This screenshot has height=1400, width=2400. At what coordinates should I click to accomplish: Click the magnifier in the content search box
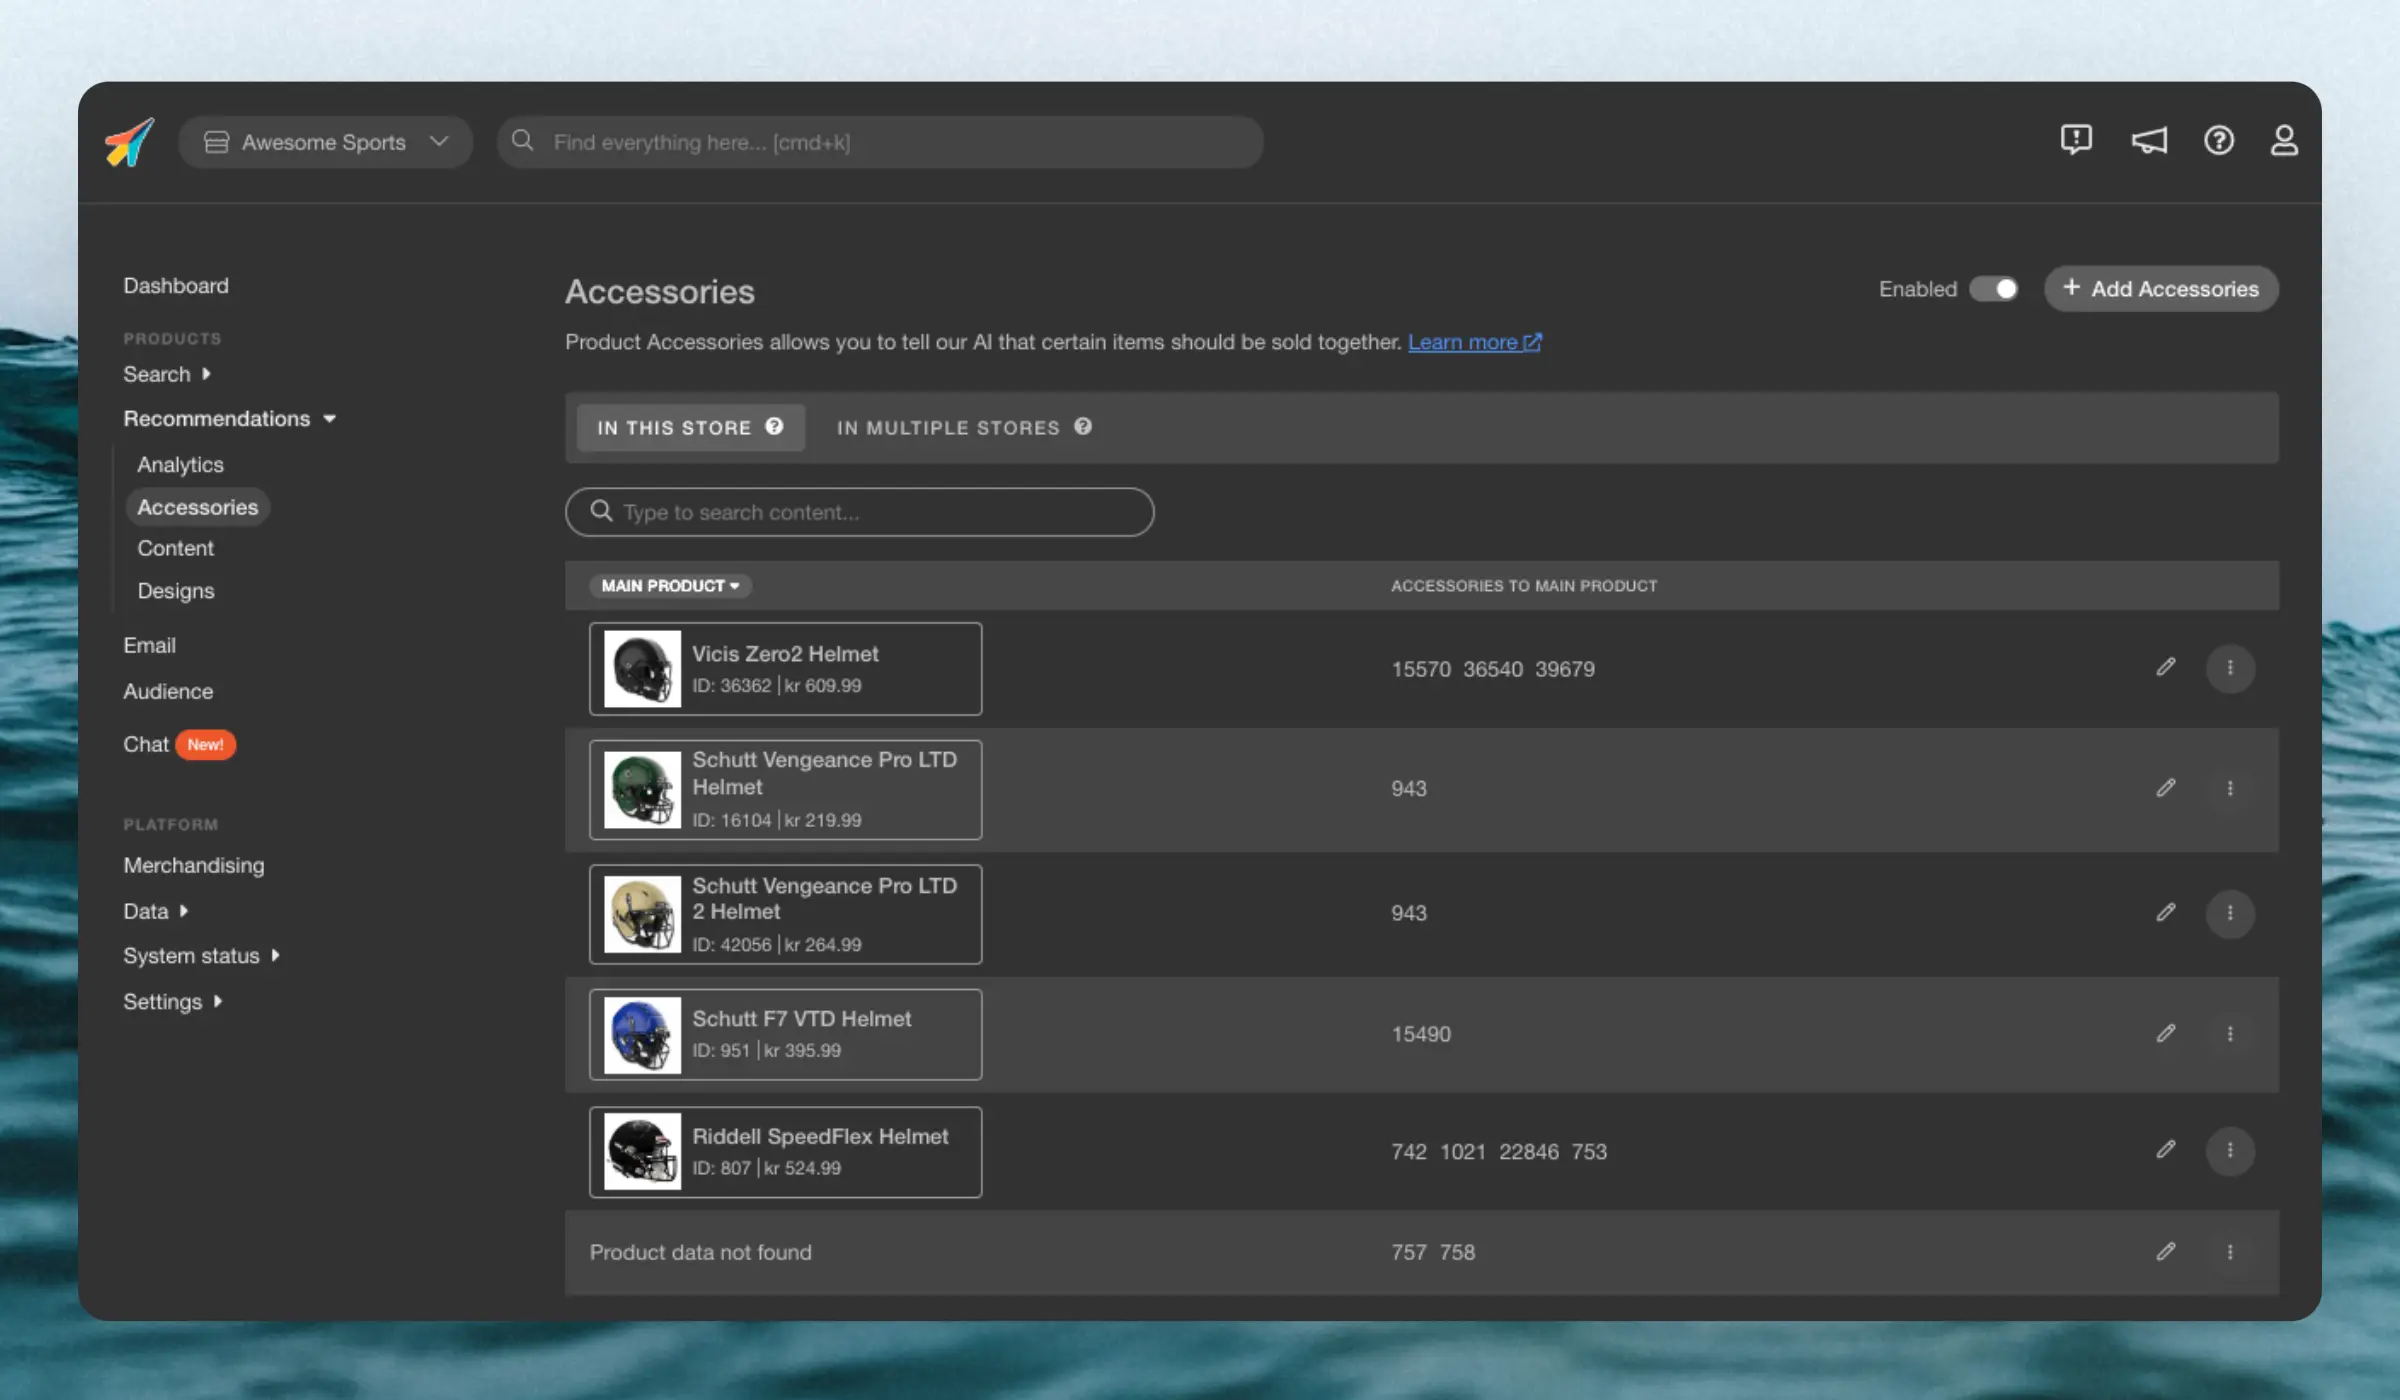click(x=601, y=511)
